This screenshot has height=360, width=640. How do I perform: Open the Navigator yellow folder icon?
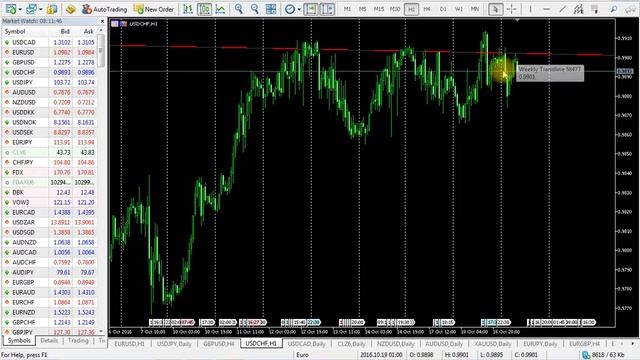coord(71,9)
